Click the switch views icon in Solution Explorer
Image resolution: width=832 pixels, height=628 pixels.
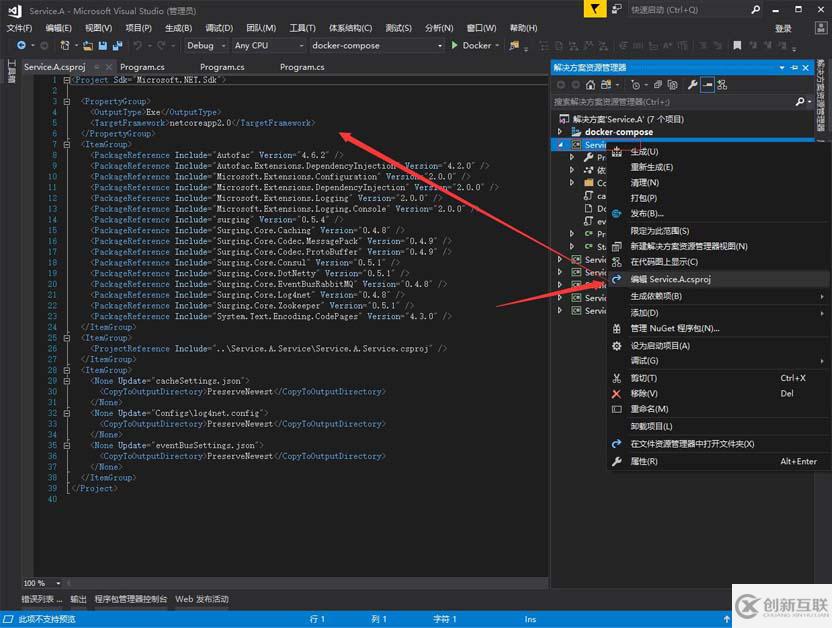point(606,85)
